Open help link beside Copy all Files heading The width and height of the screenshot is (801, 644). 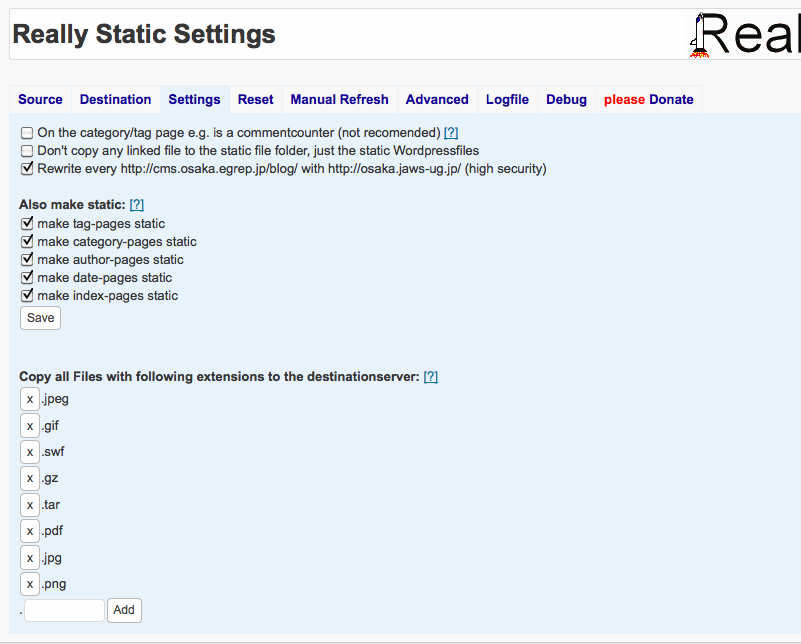(431, 377)
